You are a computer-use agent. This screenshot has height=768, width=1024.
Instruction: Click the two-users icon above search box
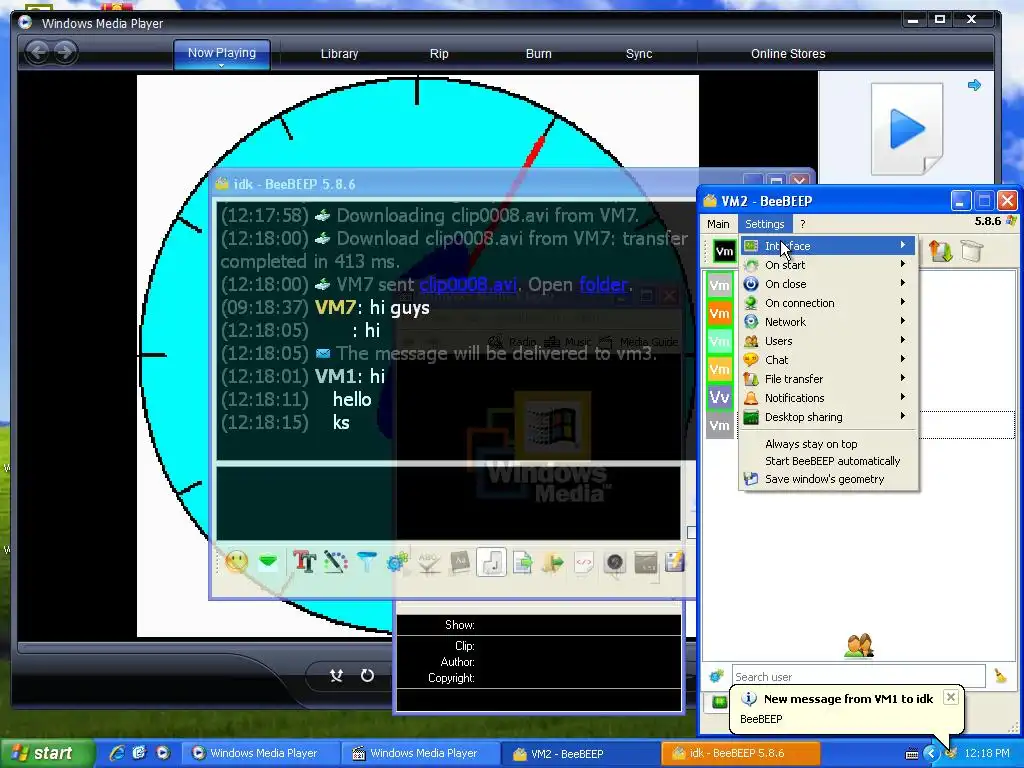click(859, 645)
